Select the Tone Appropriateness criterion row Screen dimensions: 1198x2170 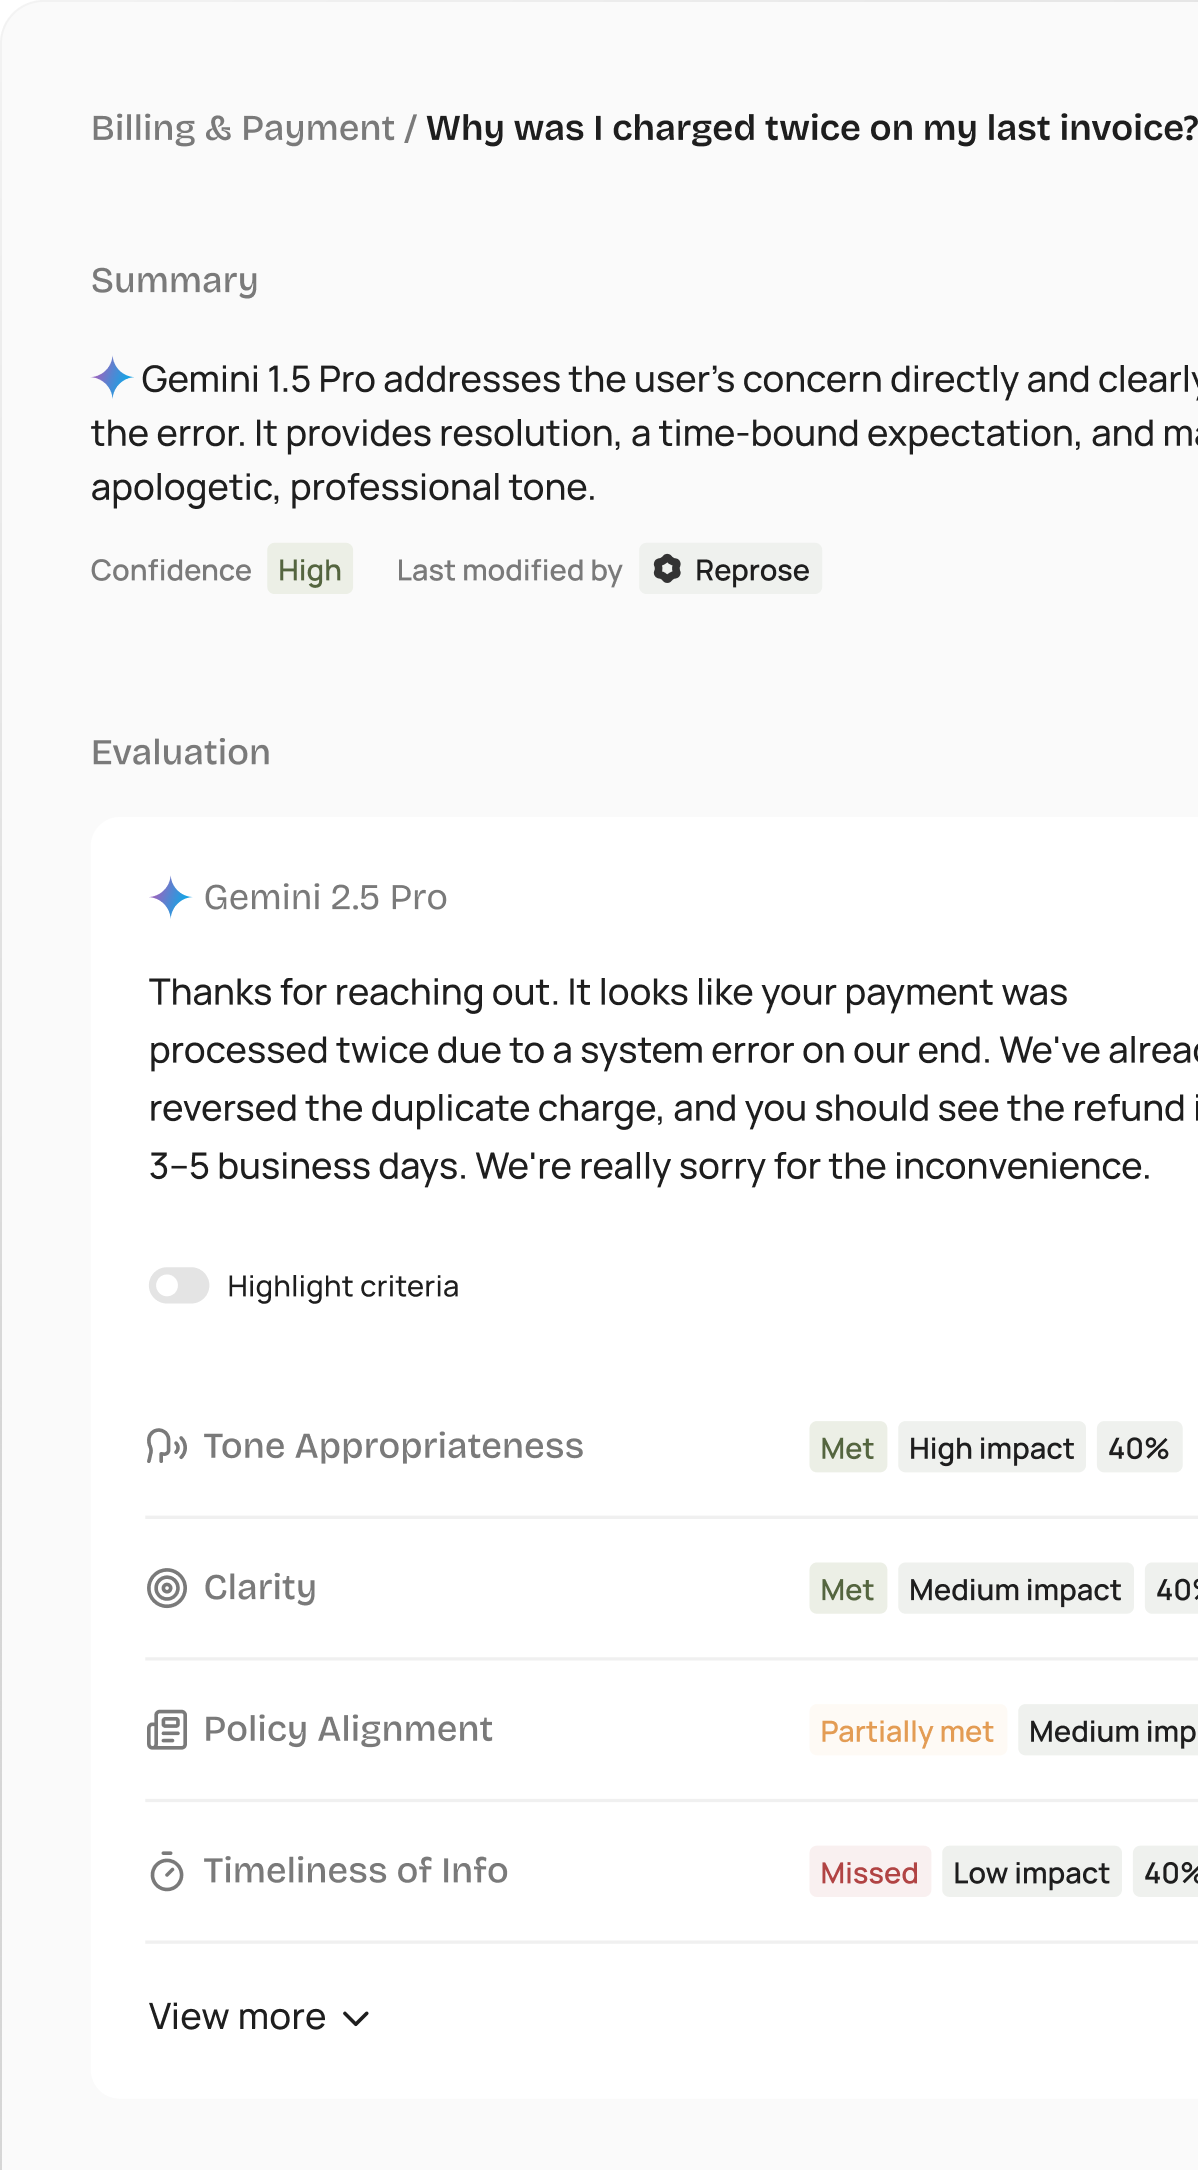point(393,1446)
